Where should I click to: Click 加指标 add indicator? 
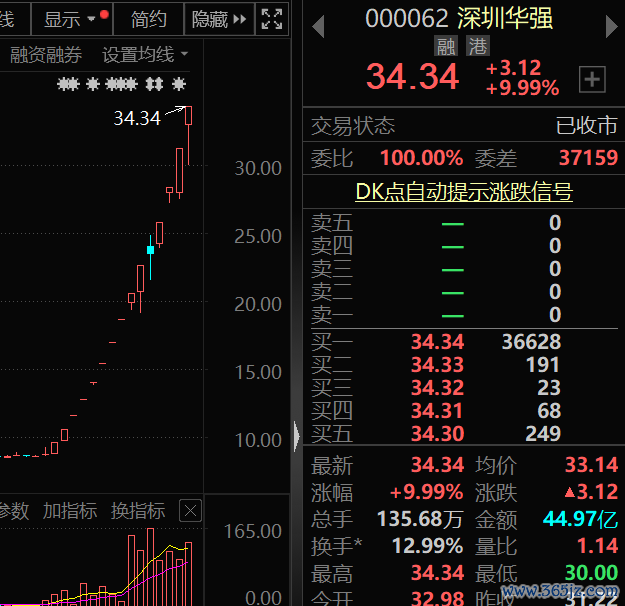point(70,511)
